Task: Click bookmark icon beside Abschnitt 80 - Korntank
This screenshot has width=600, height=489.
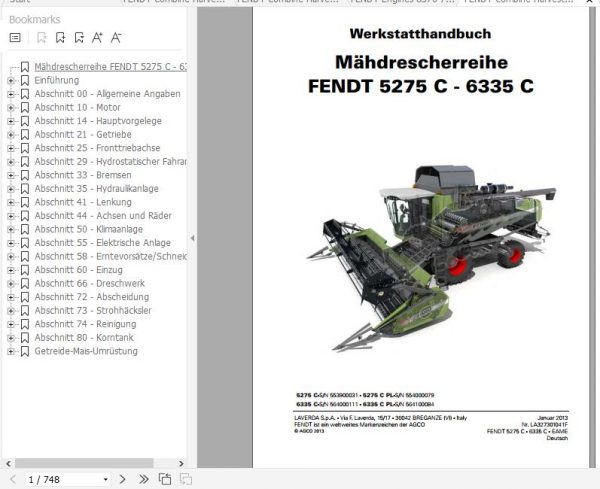Action: coord(25,337)
